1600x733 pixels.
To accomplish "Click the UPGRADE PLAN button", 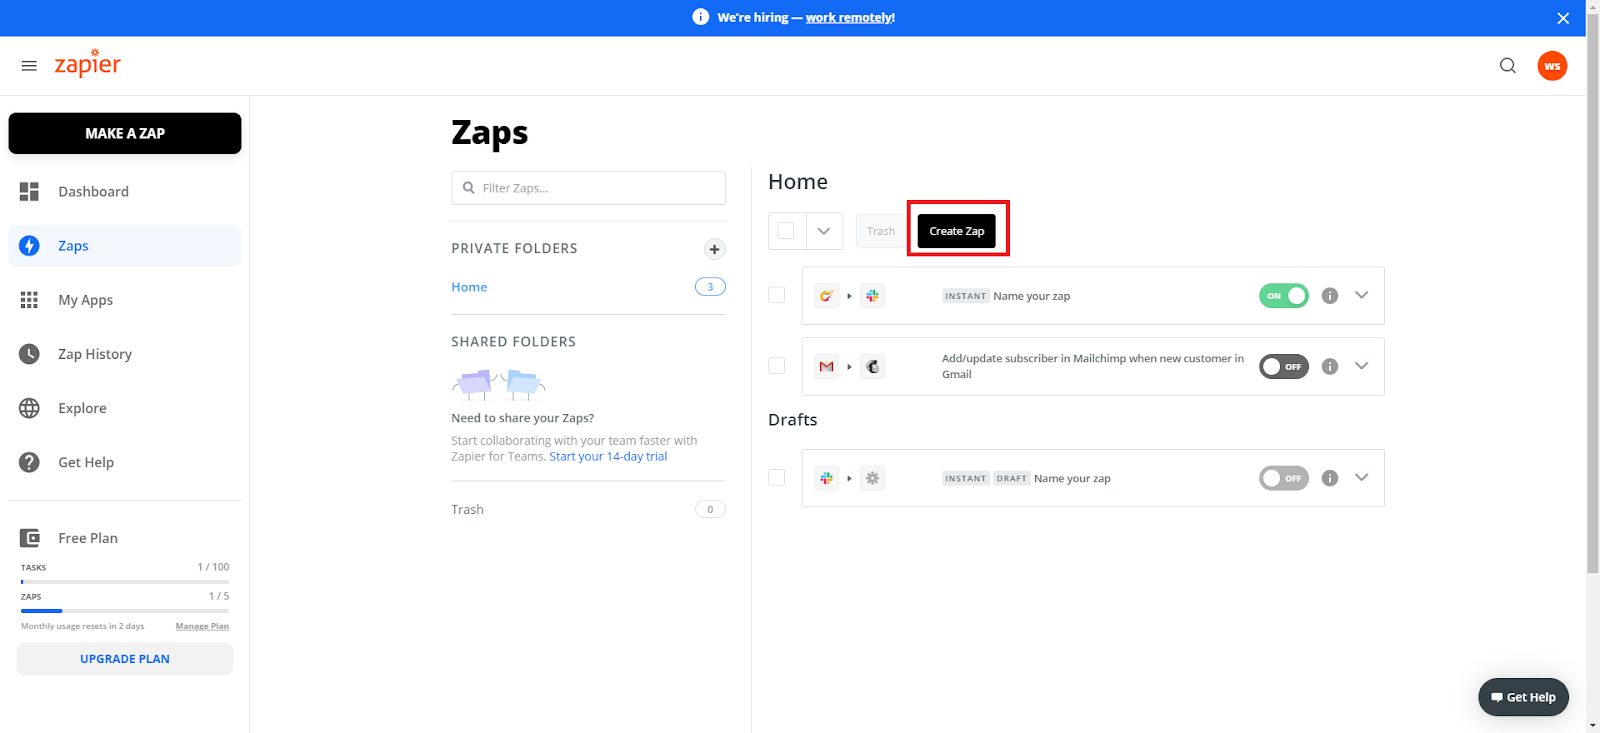I will [125, 659].
